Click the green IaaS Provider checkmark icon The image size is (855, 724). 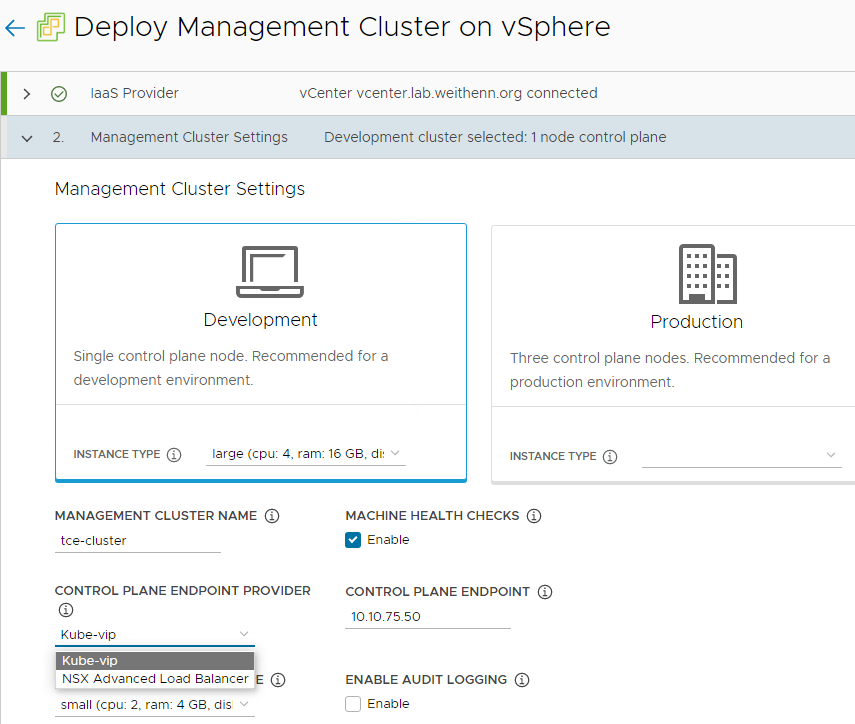(59, 94)
